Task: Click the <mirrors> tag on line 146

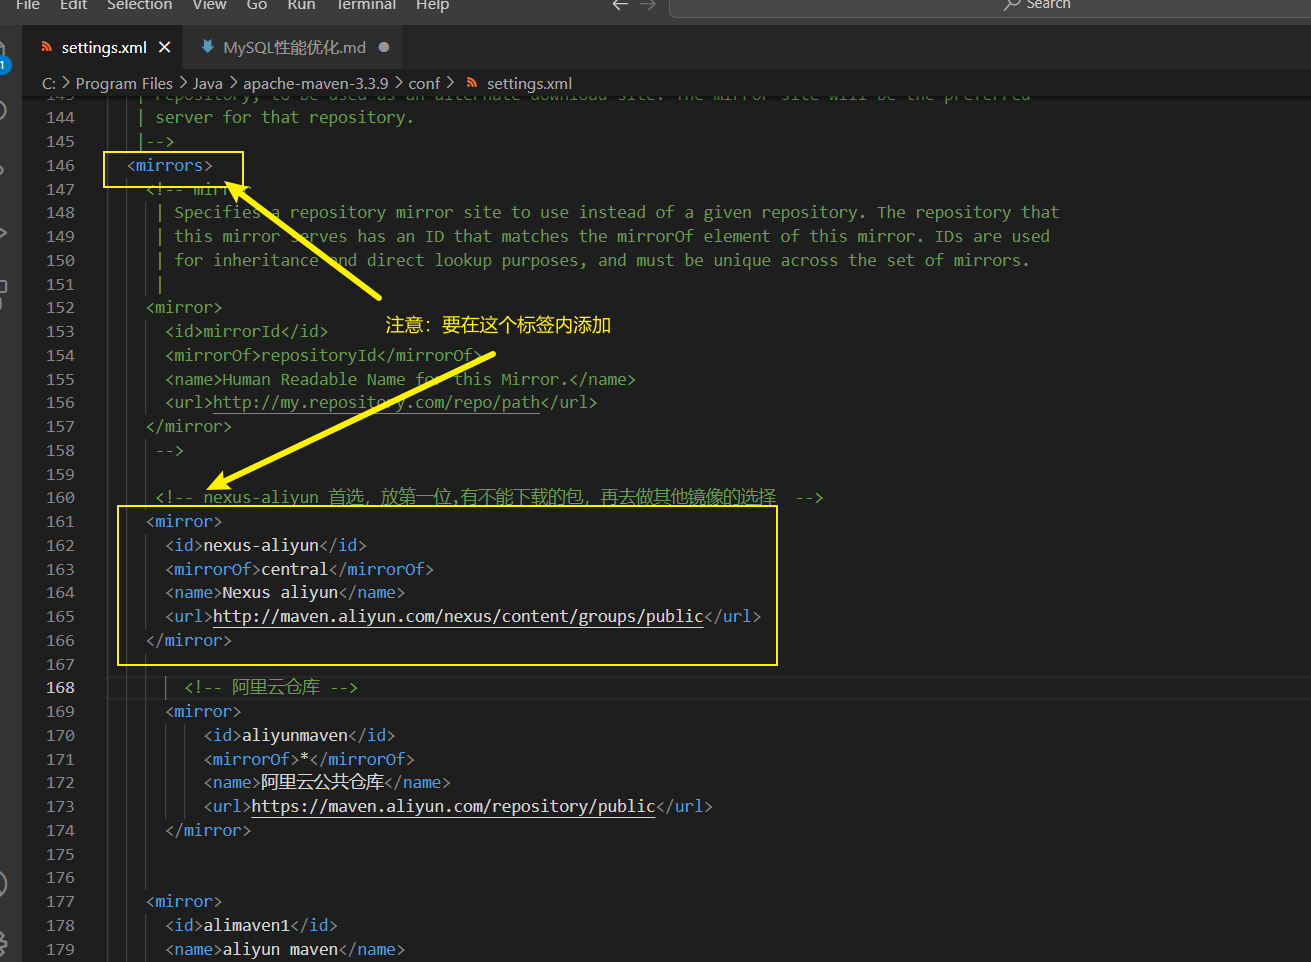Action: (x=170, y=166)
